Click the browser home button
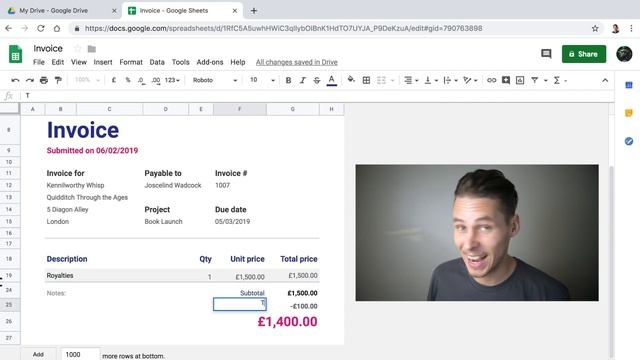Viewport: 640px width, 360px height. [57, 28]
